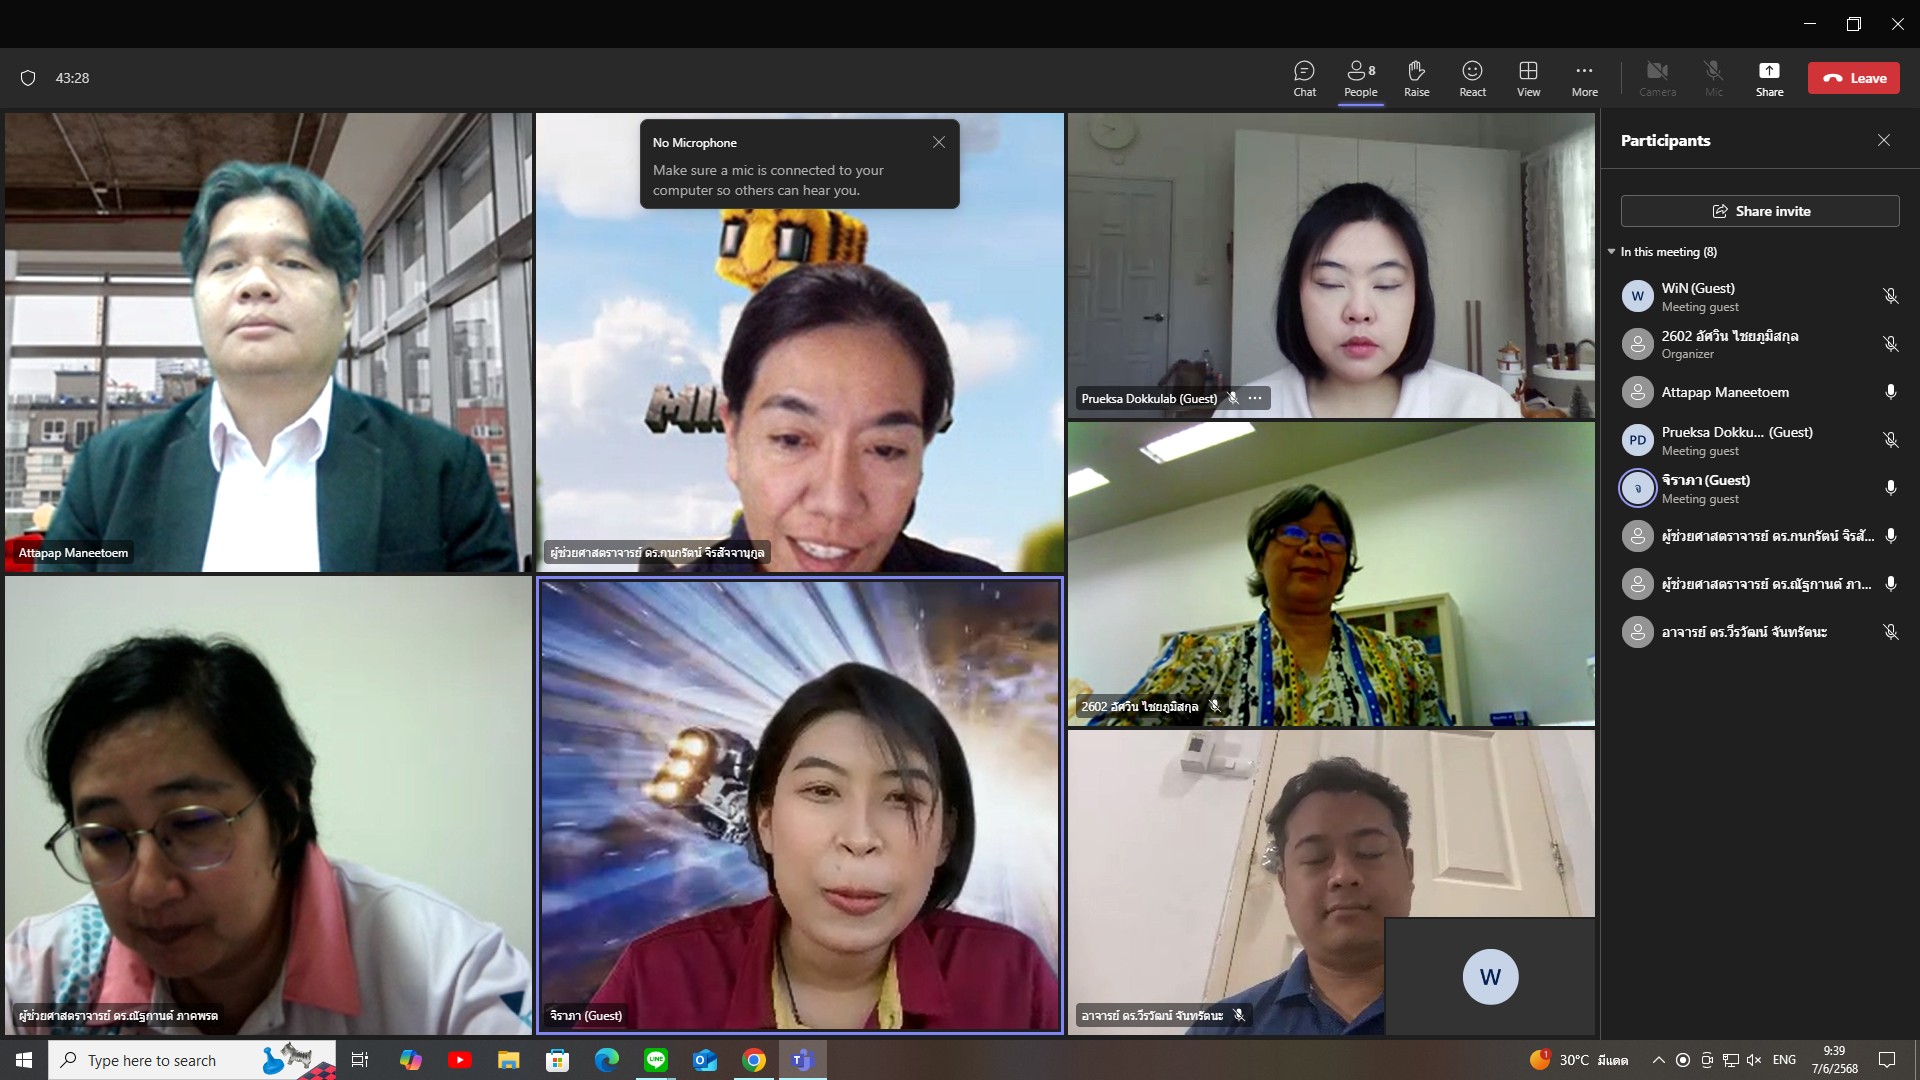Click the Share screen icon
This screenshot has height=1080, width=1920.
point(1769,78)
